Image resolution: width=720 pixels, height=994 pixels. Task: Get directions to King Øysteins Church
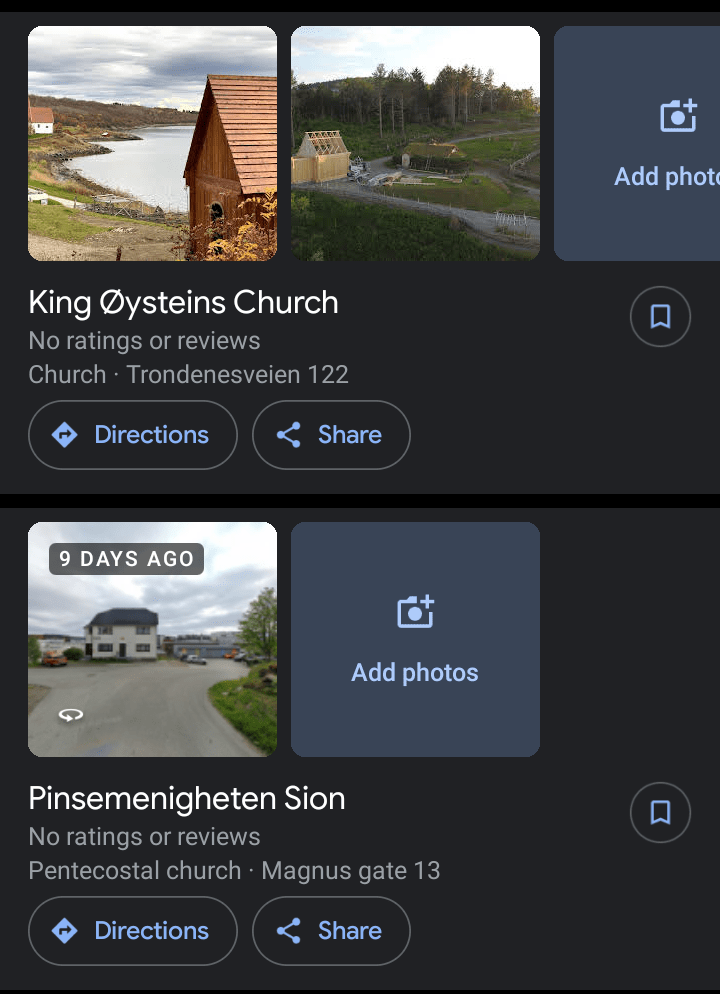pos(133,435)
